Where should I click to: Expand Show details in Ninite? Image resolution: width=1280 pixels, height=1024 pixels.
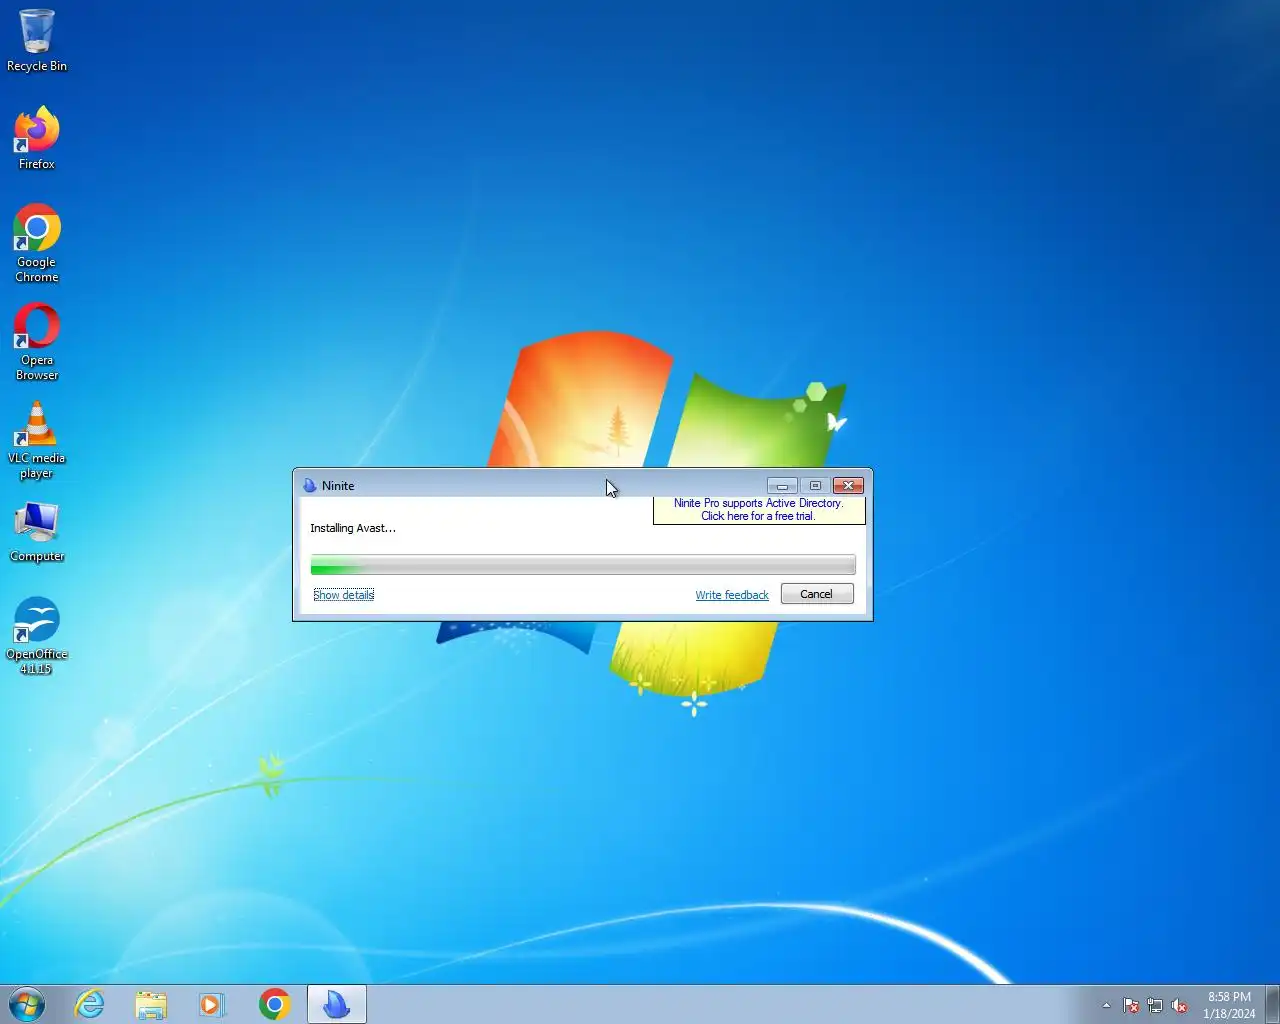tap(344, 595)
